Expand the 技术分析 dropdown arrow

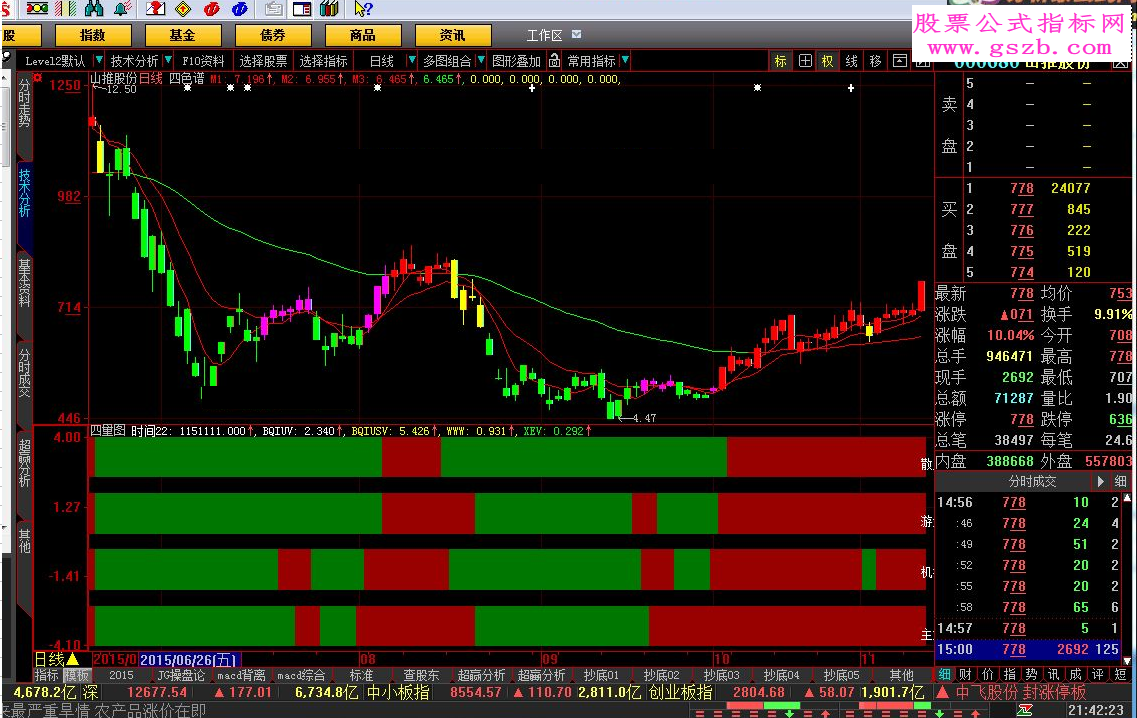(x=168, y=60)
